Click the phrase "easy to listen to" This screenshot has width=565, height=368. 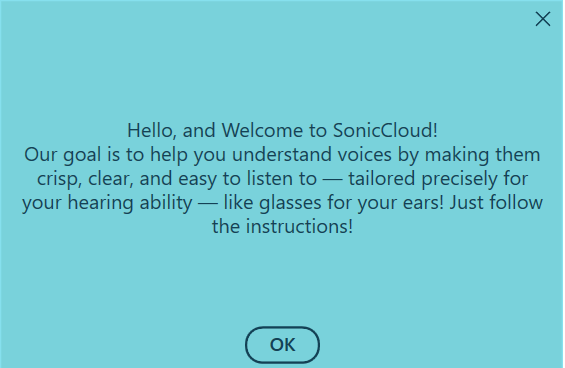pyautogui.click(x=247, y=179)
